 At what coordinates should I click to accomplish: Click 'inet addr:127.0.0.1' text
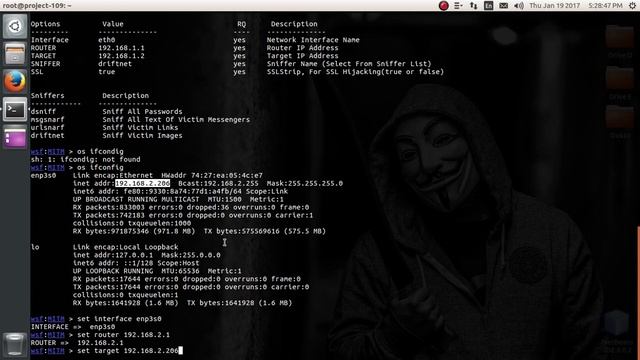[113, 255]
